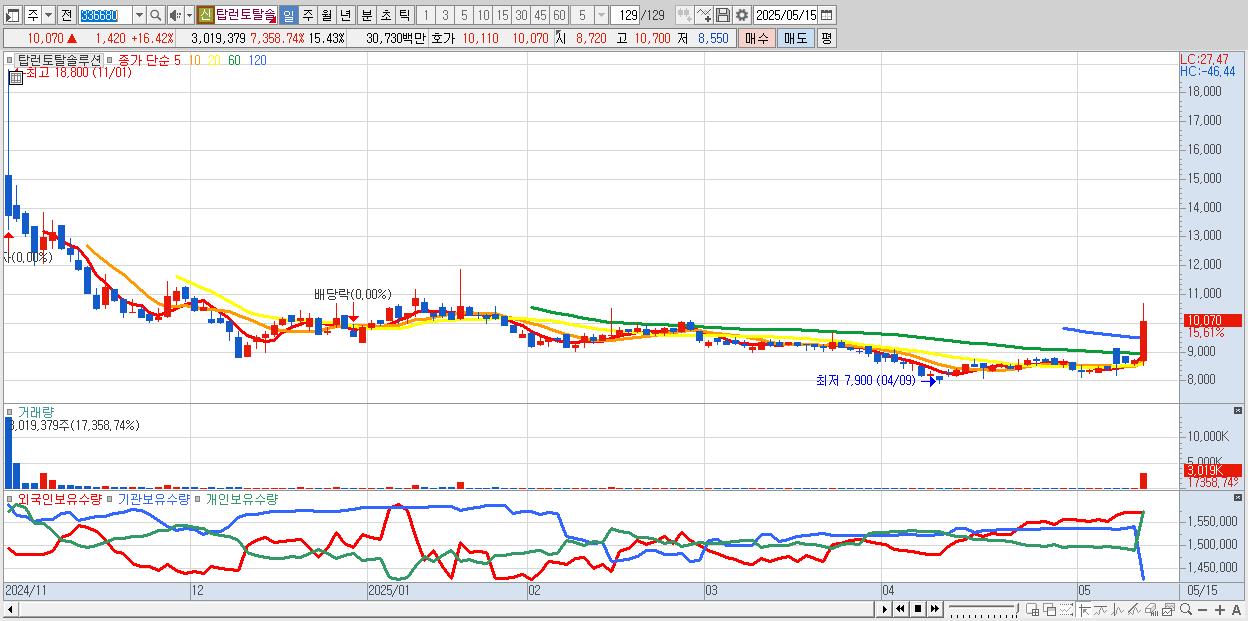Screen dimensions: 1248x621
Task: Click the stacked chart windows icon
Action: [x=1169, y=609]
